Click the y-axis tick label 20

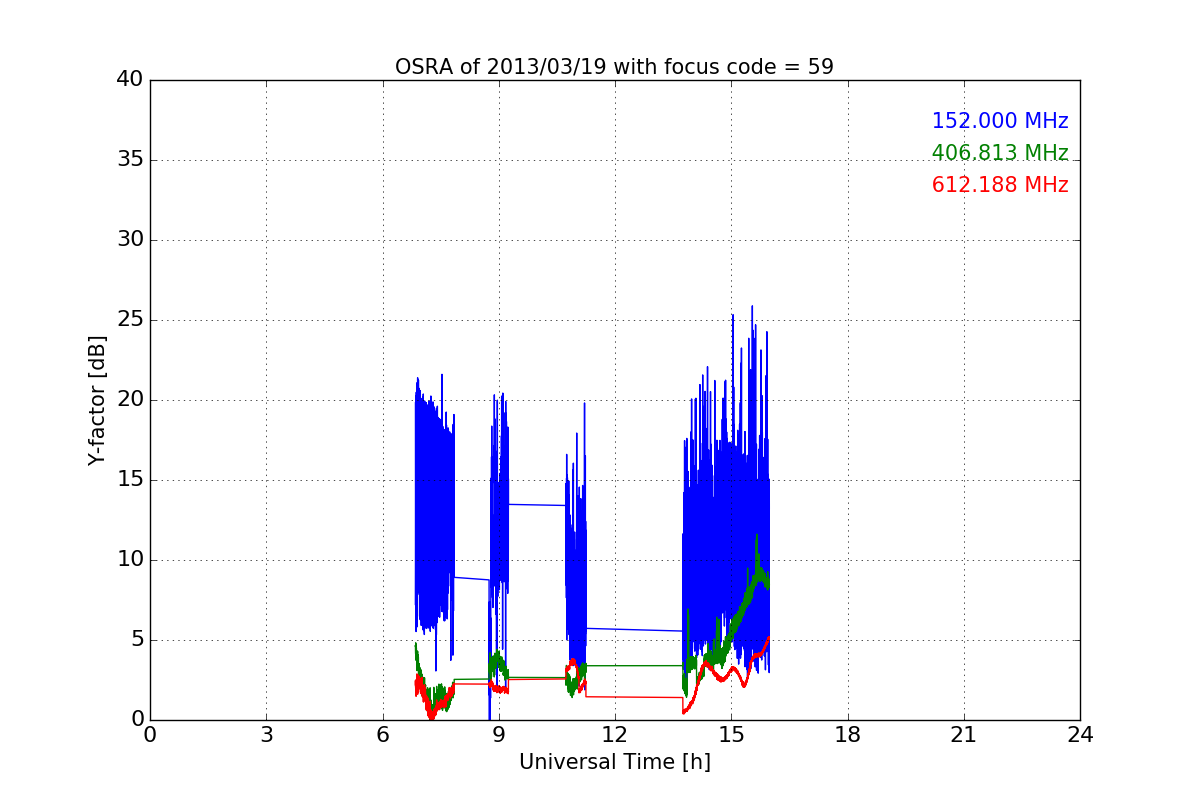click(130, 400)
